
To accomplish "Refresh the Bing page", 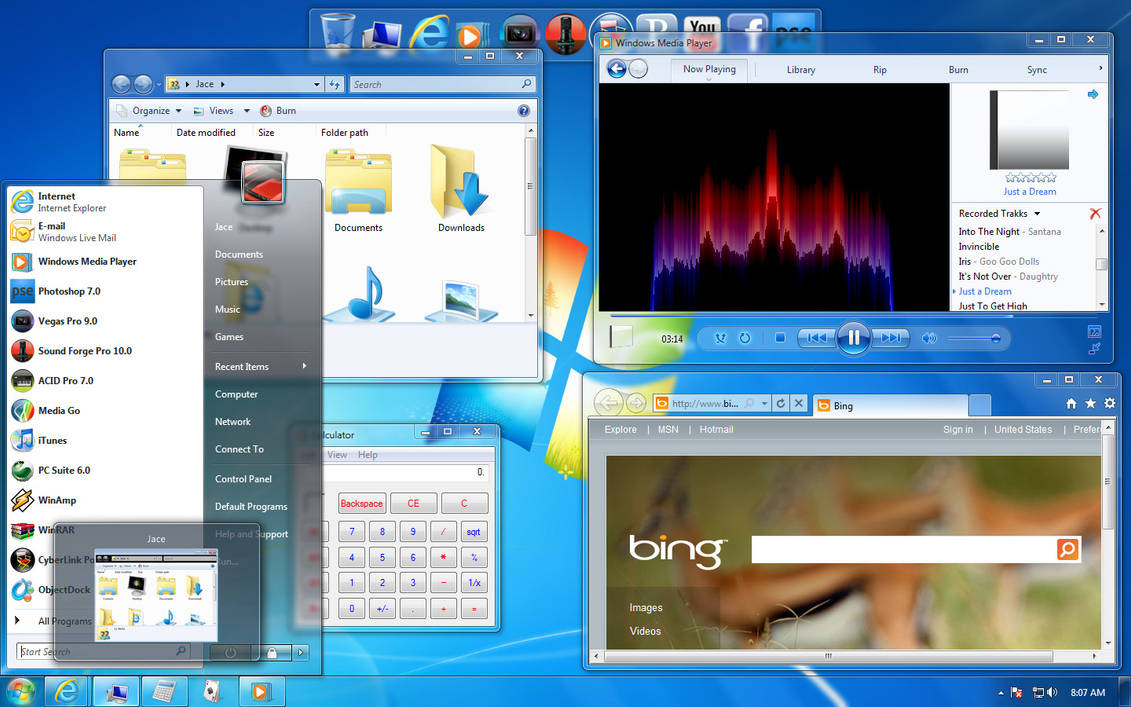I will pyautogui.click(x=779, y=403).
